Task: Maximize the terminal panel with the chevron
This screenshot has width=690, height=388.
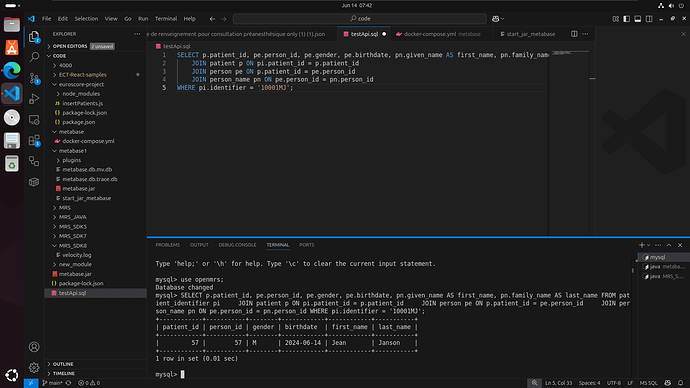Action: coord(669,245)
